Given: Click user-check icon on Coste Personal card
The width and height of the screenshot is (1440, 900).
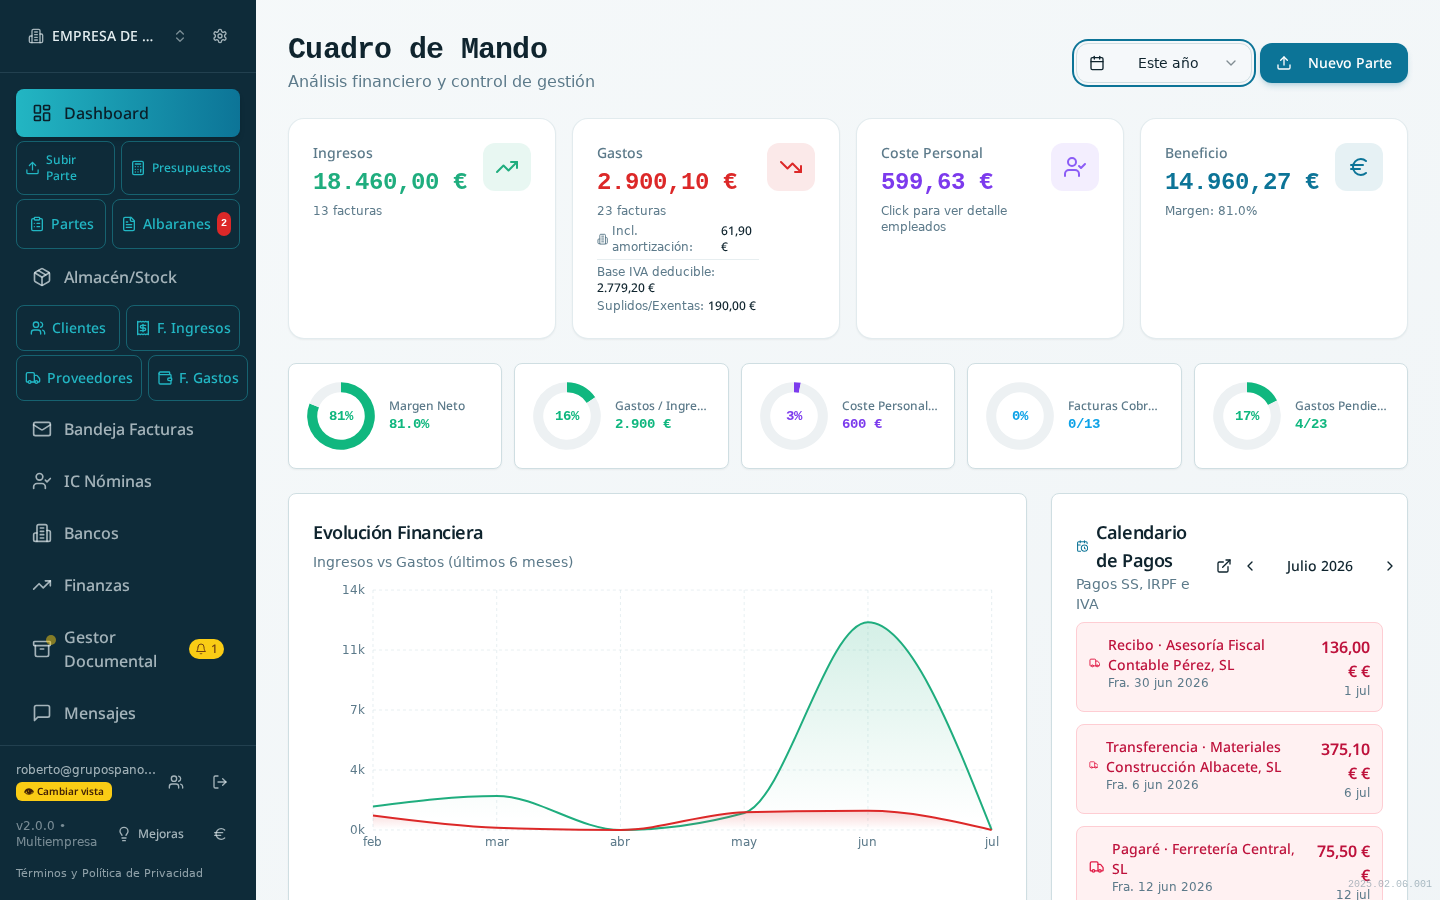Looking at the screenshot, I should tap(1075, 167).
